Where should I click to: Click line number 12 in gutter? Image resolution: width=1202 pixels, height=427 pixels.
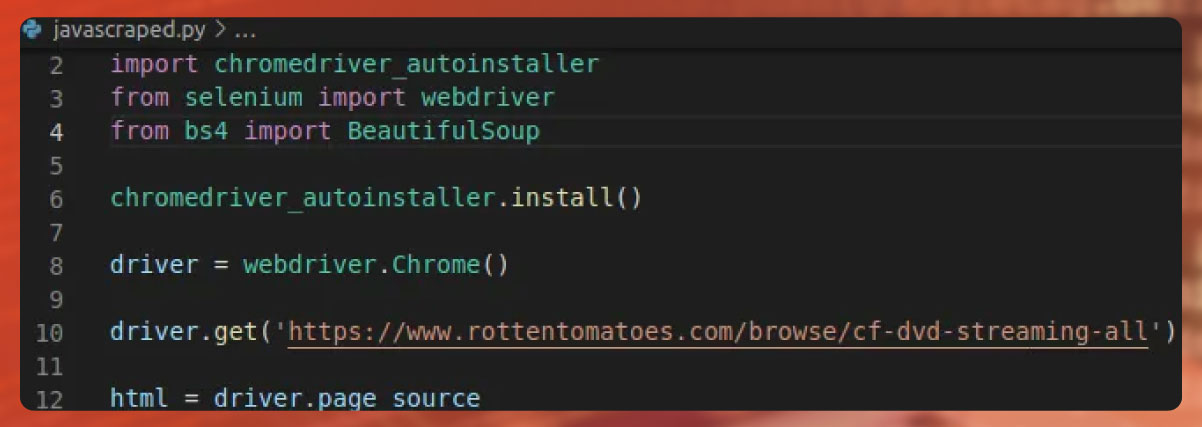point(49,399)
